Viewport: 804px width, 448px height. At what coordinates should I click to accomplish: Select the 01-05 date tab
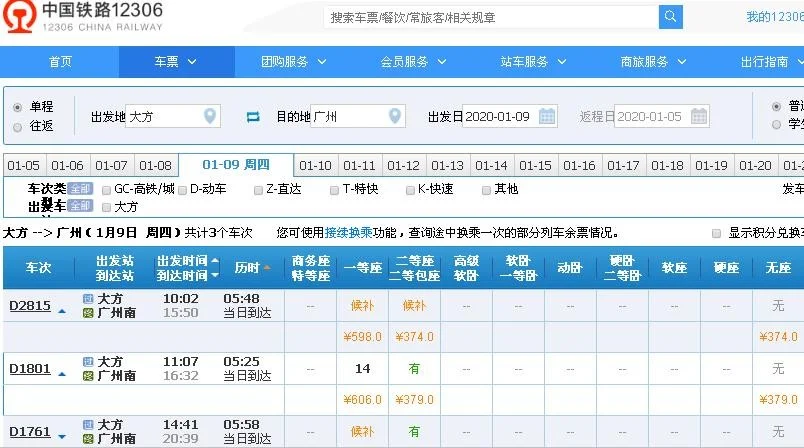(24, 166)
